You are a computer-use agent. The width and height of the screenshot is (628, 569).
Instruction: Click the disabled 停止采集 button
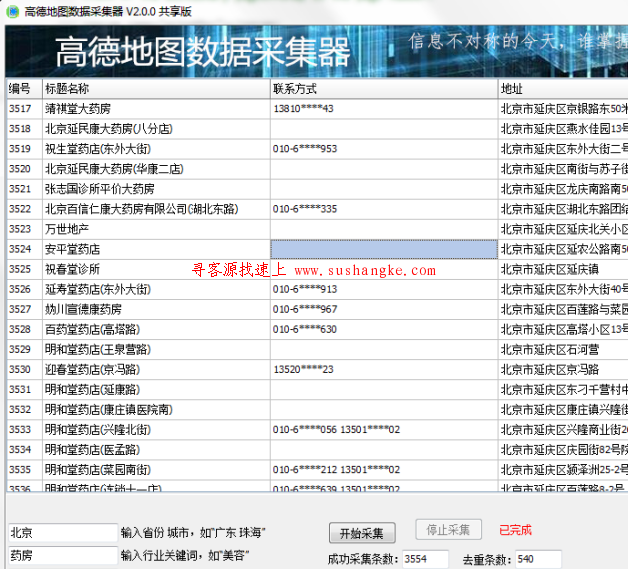448,530
